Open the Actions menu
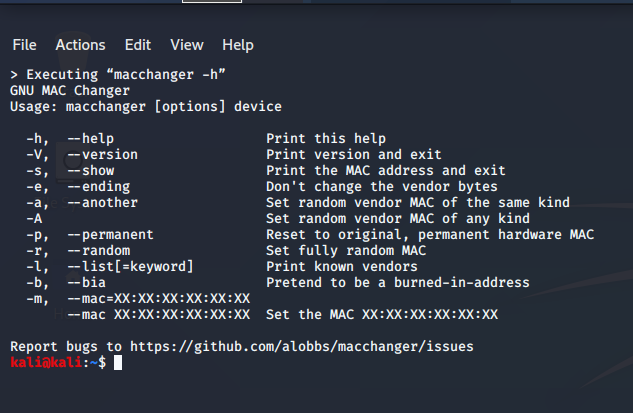 (x=80, y=45)
